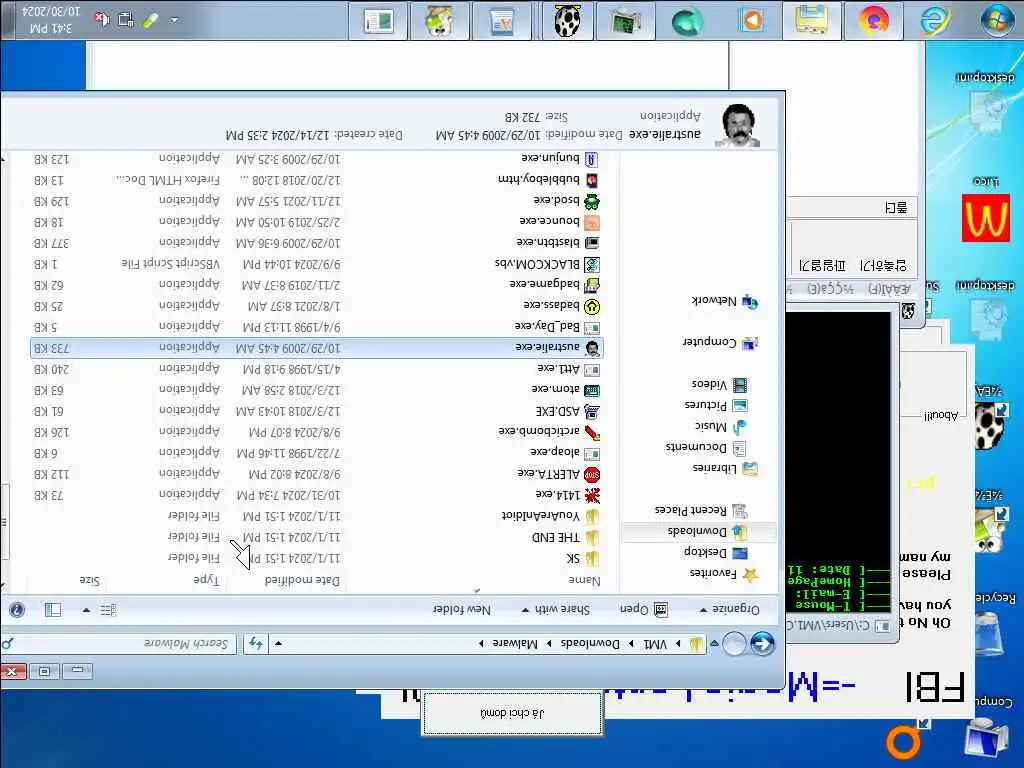Click the bounce.exe orange icon
This screenshot has width=1024, height=768.
click(x=592, y=222)
